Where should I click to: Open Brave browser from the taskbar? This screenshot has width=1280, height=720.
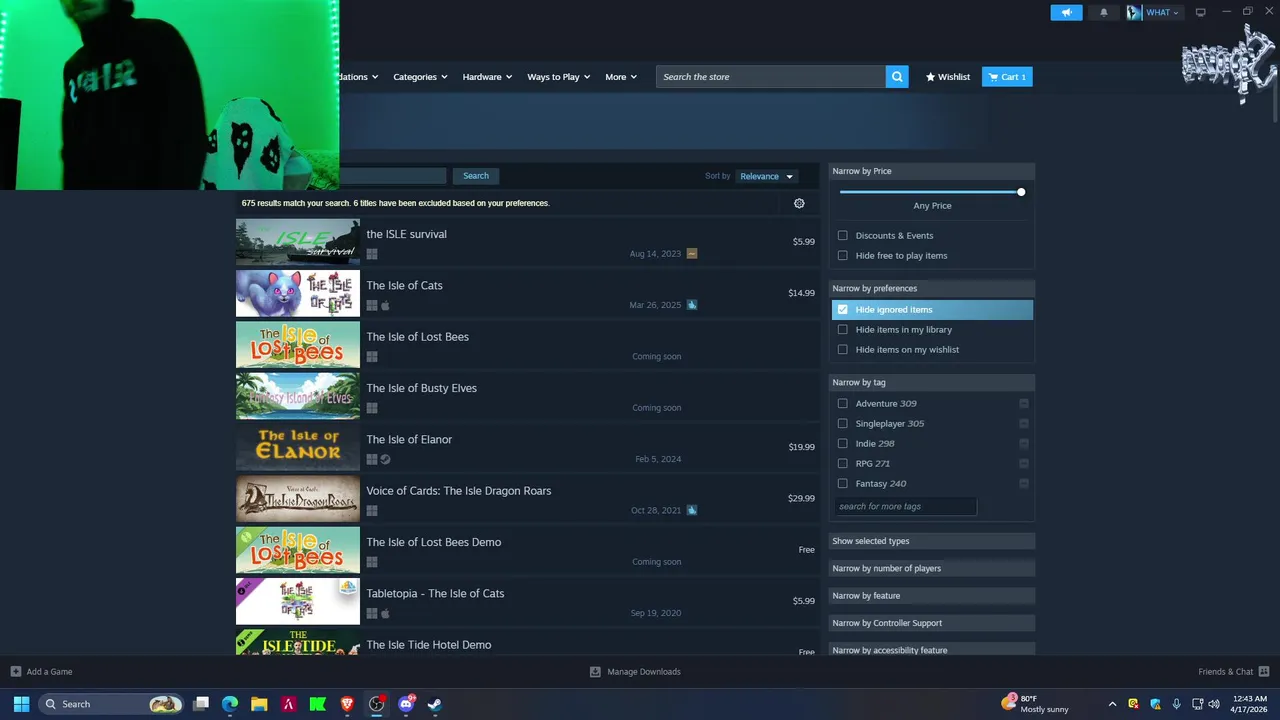tap(347, 704)
